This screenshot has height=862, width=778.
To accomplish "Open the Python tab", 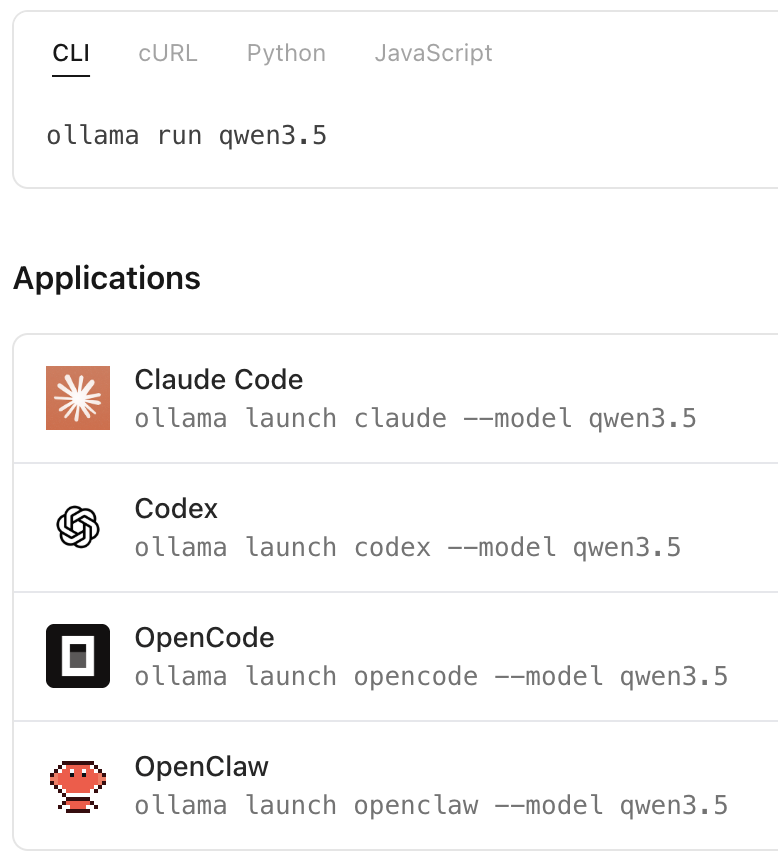I will (286, 53).
